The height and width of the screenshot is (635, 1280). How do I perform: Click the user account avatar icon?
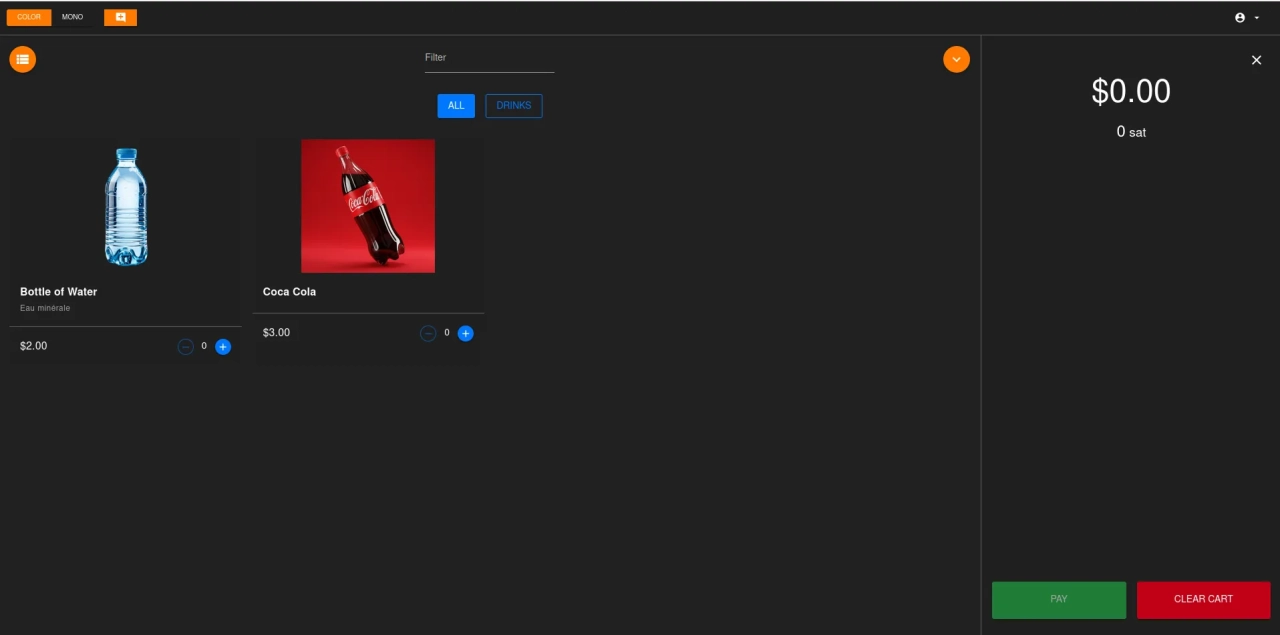[1240, 18]
